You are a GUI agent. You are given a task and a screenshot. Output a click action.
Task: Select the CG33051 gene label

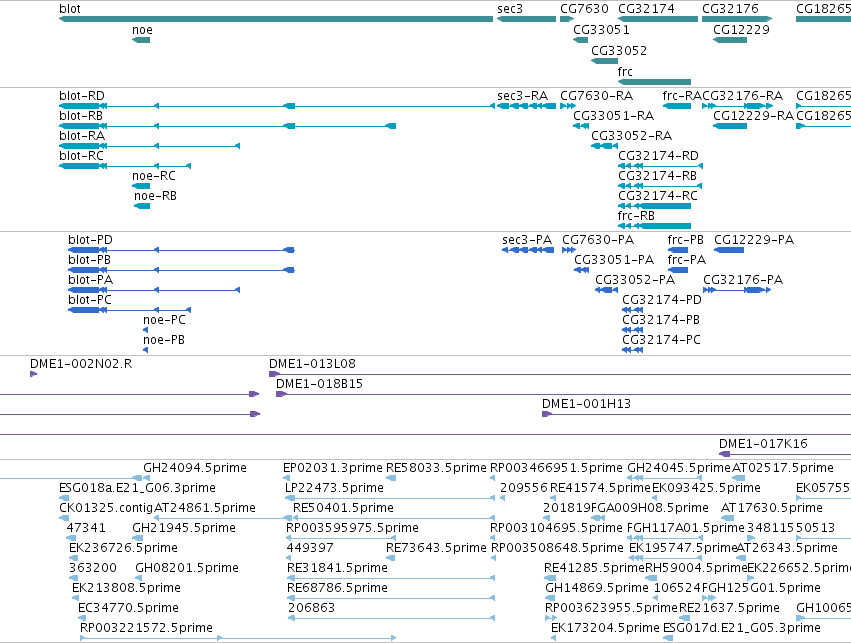601,30
